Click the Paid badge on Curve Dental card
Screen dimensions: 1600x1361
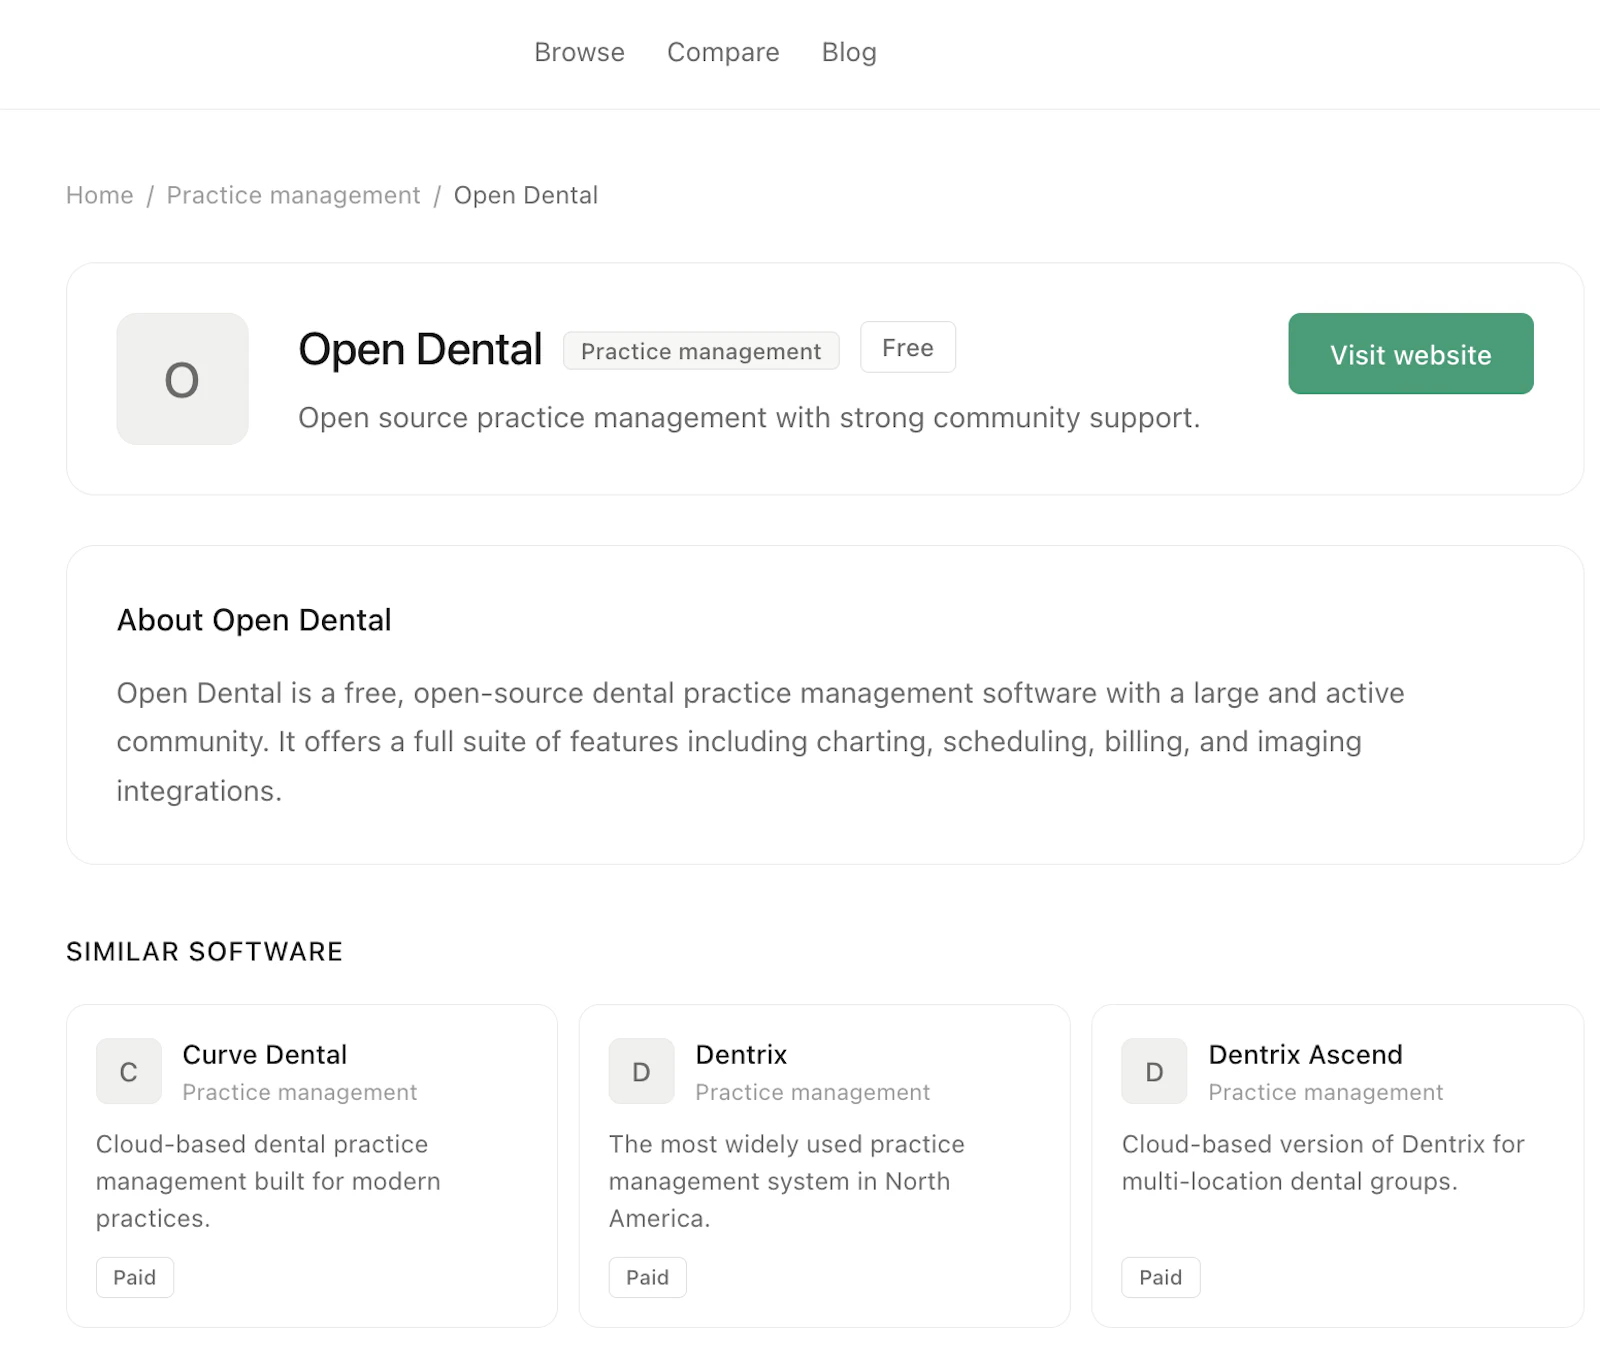[x=135, y=1277]
